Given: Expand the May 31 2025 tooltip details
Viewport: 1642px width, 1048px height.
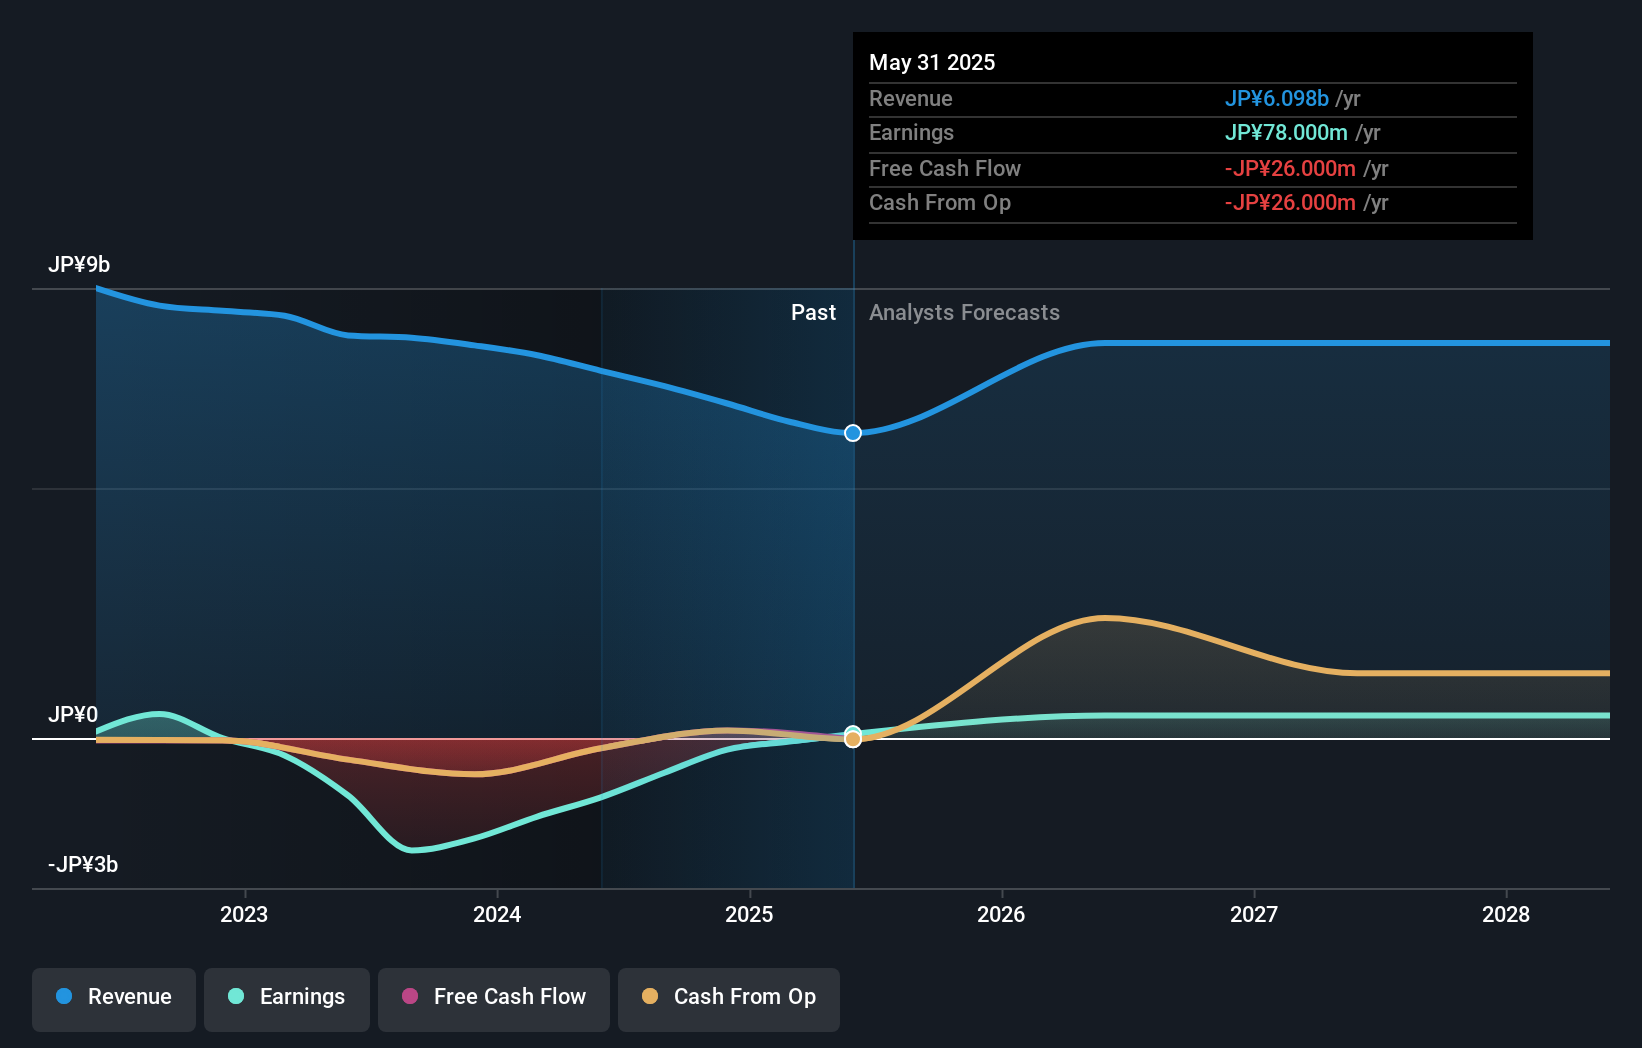Looking at the screenshot, I should coord(932,62).
